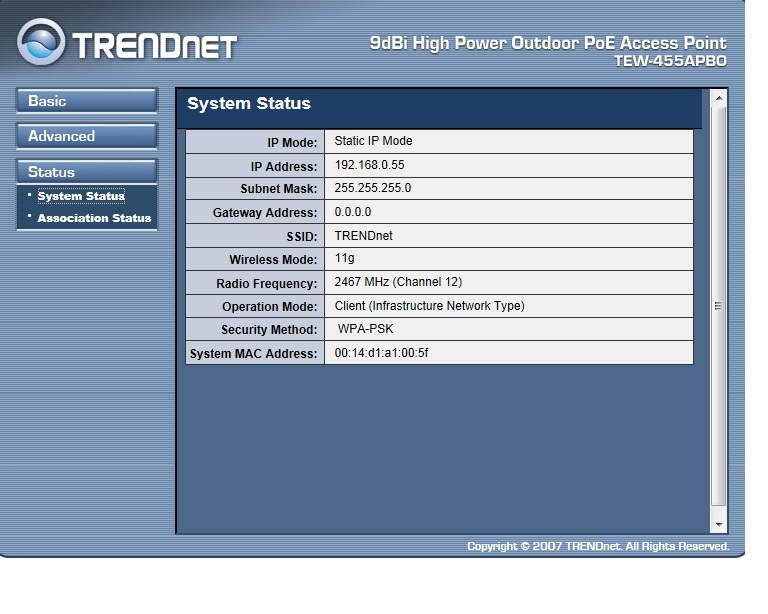The image size is (768, 614).
Task: Click the TRENDnet wordmark in header
Action: click(155, 47)
